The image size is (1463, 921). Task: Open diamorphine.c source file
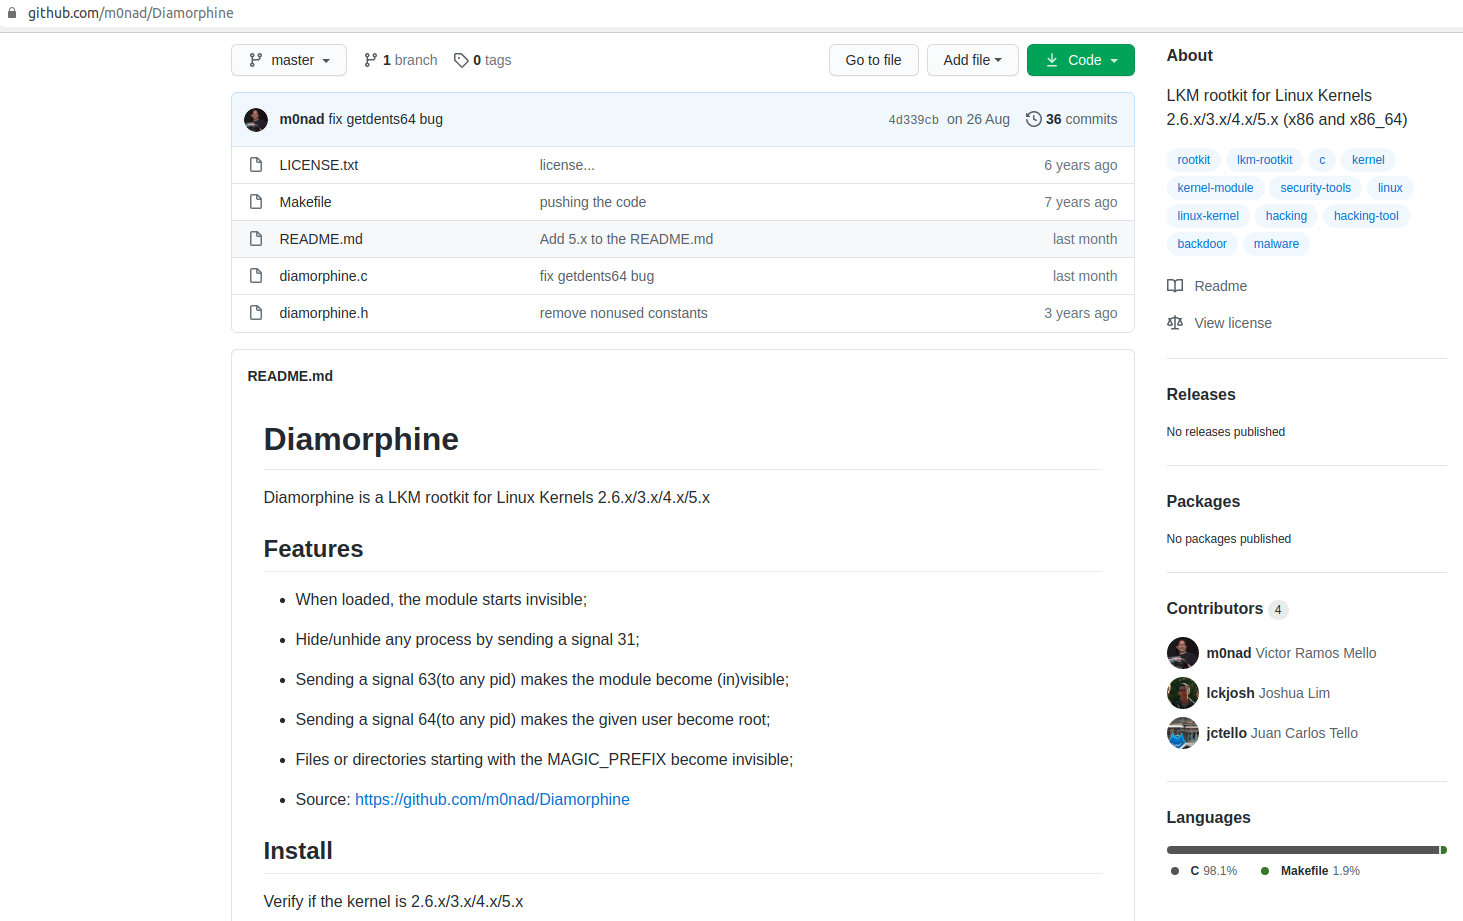point(324,276)
